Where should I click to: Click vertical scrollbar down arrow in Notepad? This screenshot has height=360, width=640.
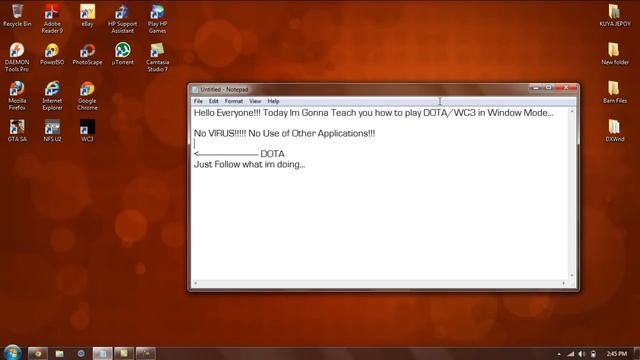click(x=572, y=276)
